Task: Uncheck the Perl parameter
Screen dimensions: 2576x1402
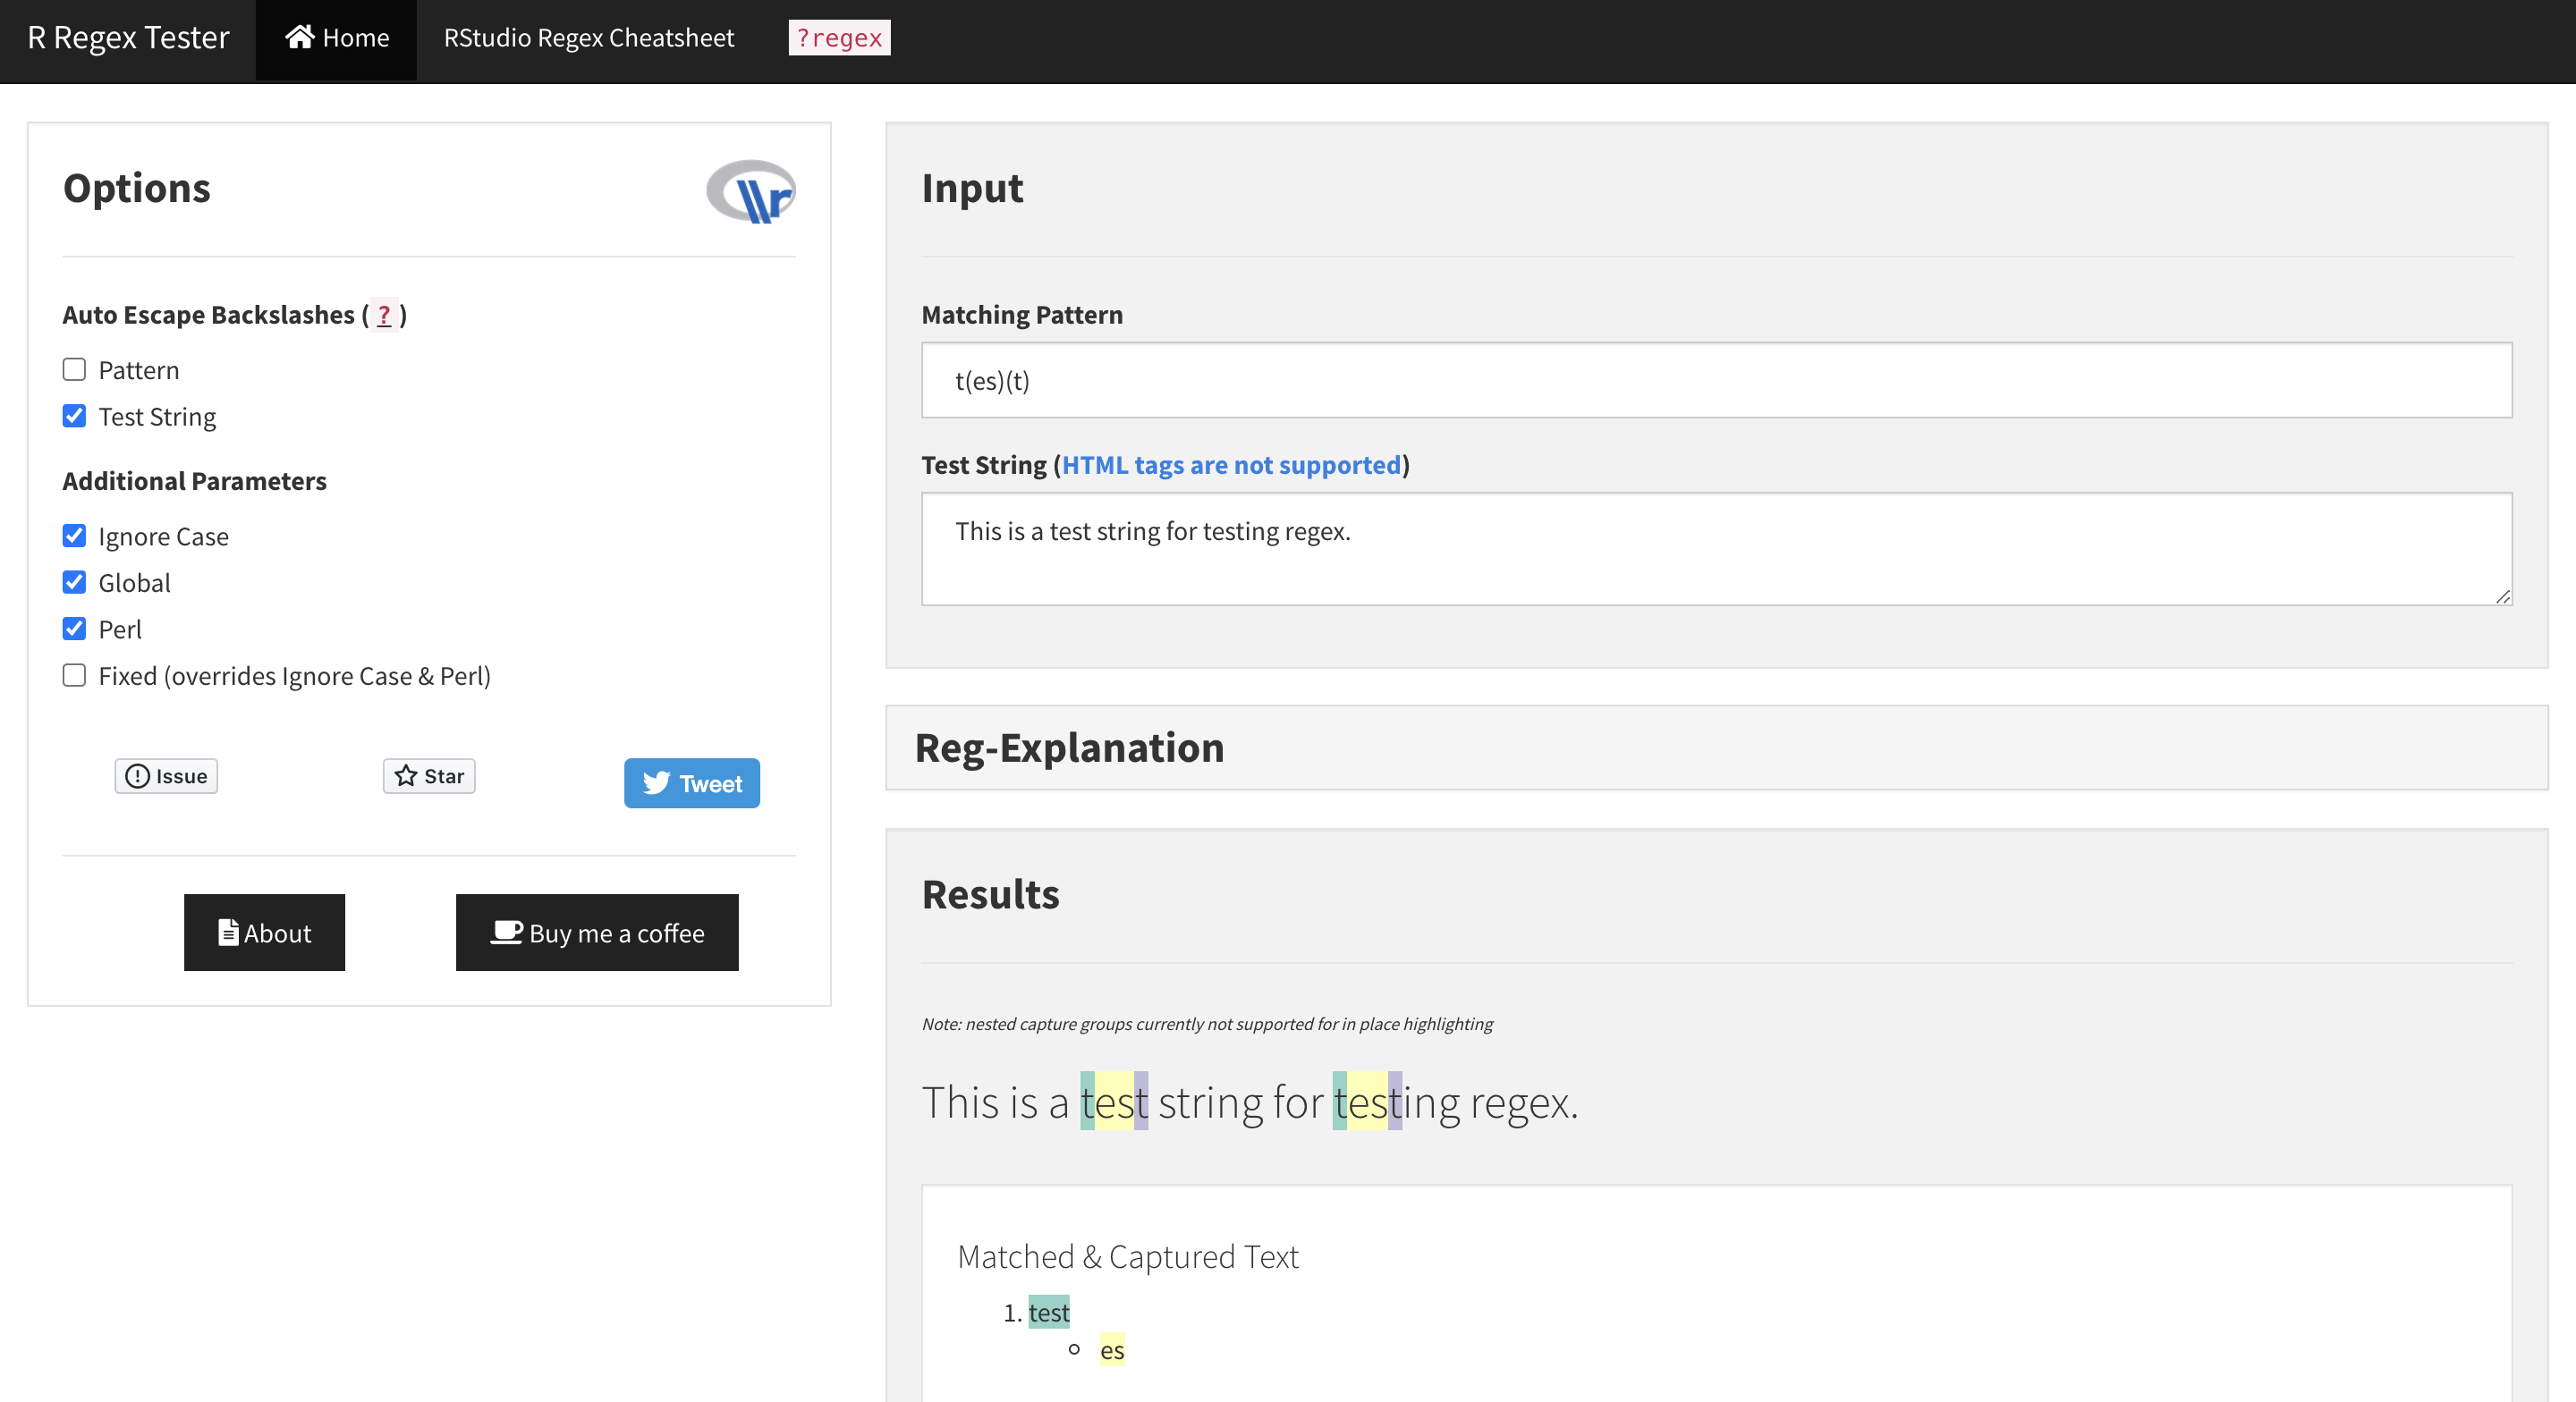Action: pyautogui.click(x=74, y=629)
